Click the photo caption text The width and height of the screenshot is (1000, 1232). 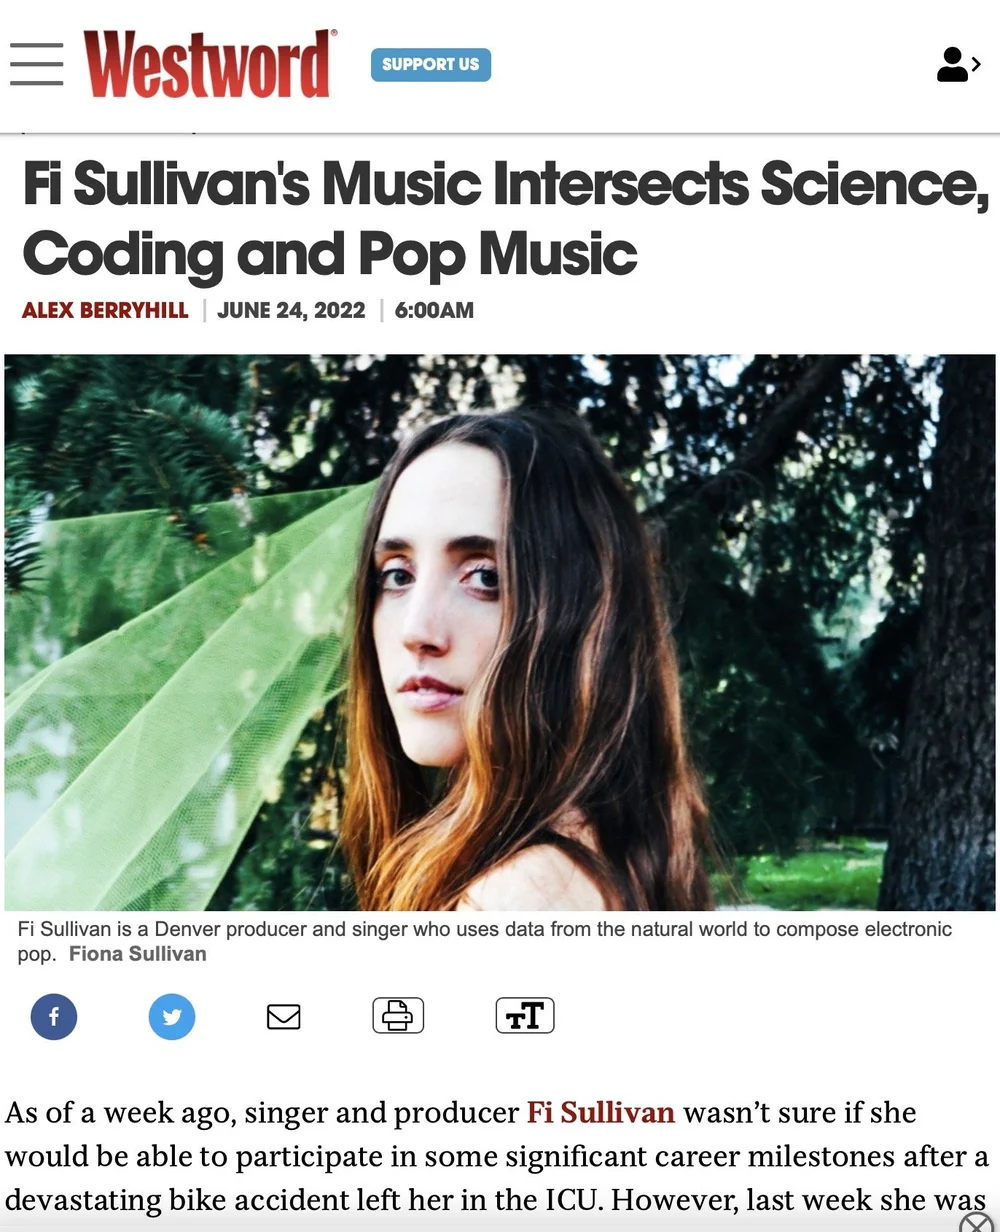coord(485,941)
